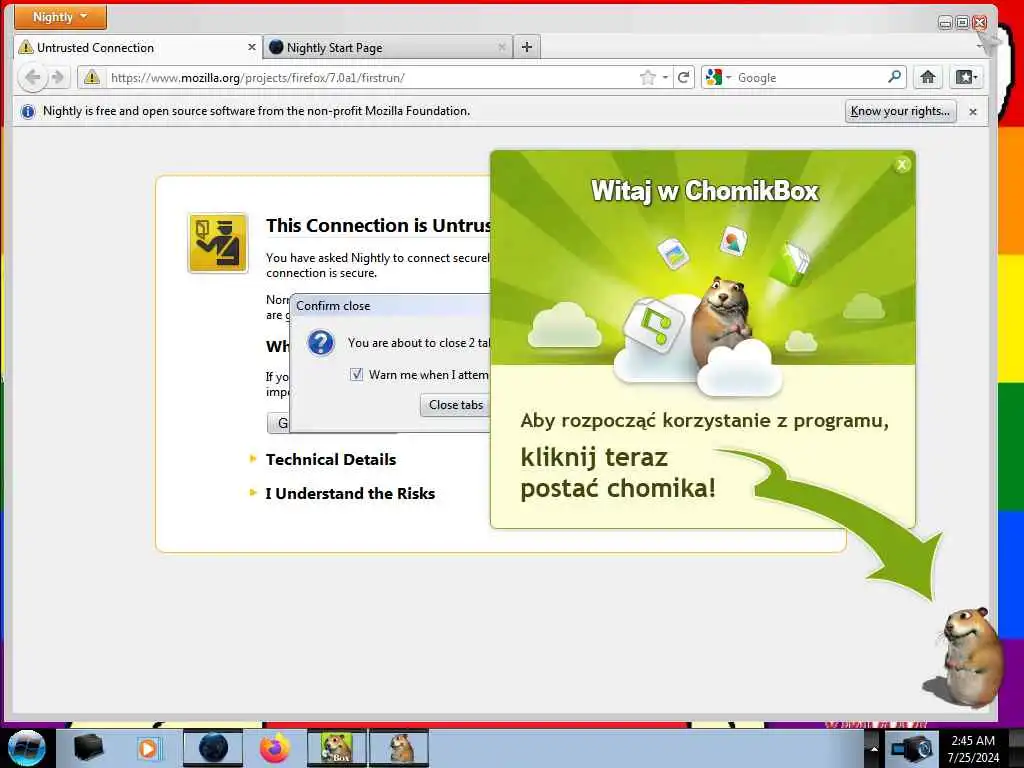The width and height of the screenshot is (1024, 768).
Task: Switch to the Nightly Start Page tab
Action: tap(388, 48)
